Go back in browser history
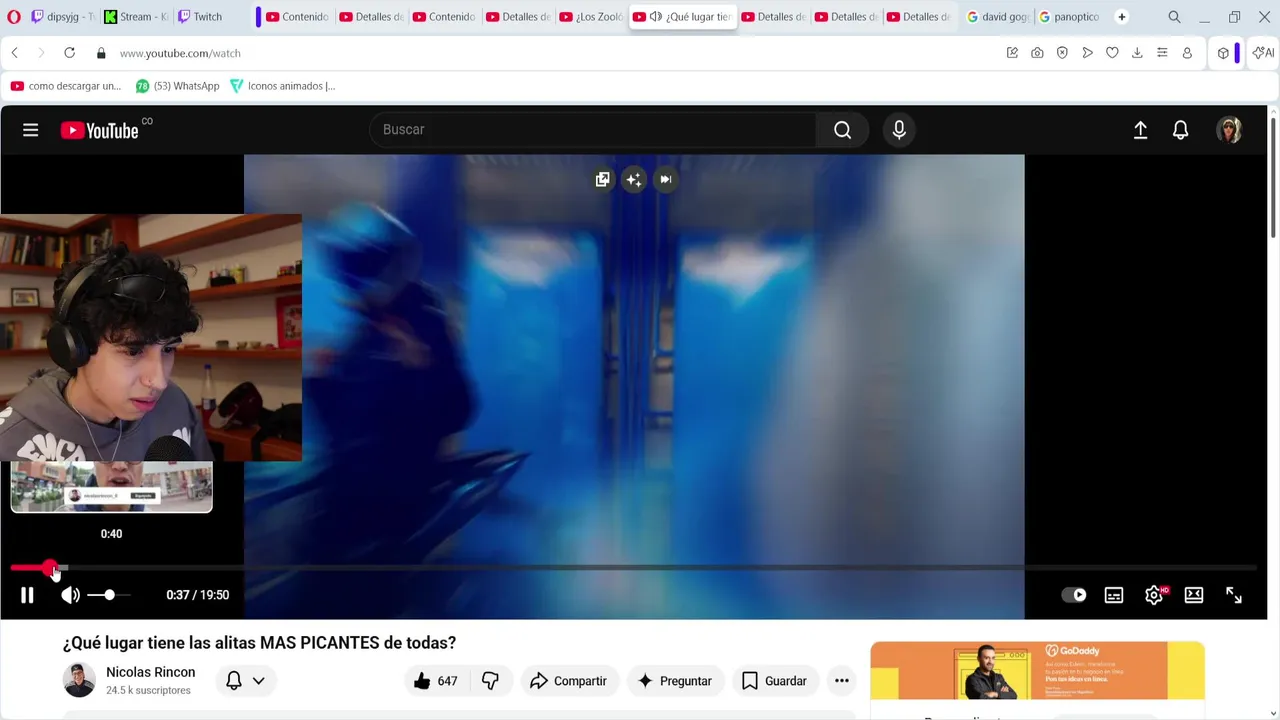Viewport: 1280px width, 720px height. click(15, 53)
